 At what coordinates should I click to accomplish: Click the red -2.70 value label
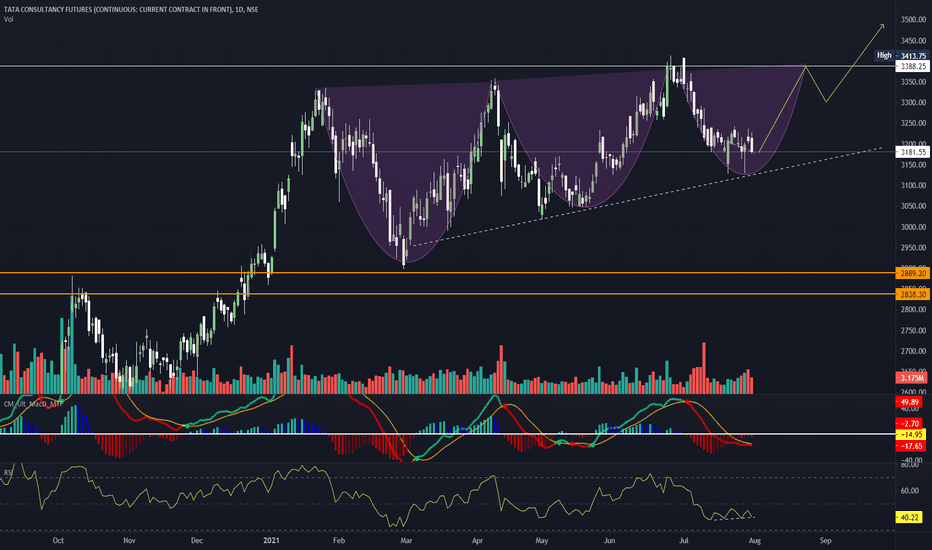coord(909,423)
